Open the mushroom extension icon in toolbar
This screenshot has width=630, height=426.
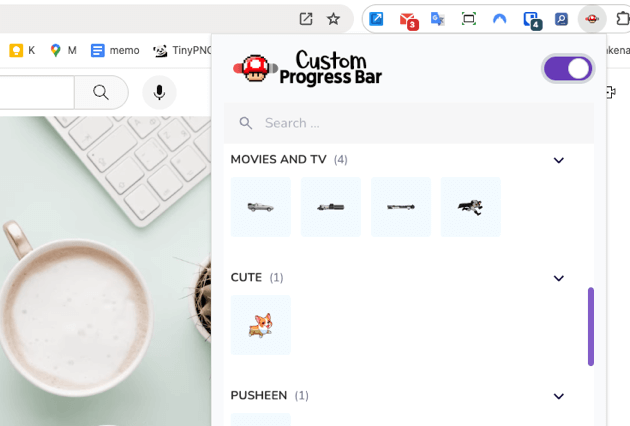pos(592,18)
